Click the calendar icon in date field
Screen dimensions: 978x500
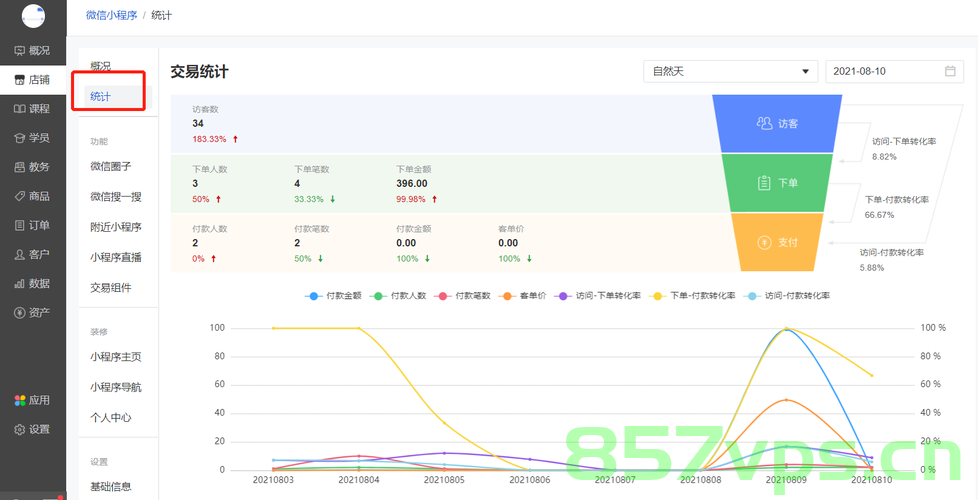[x=950, y=71]
